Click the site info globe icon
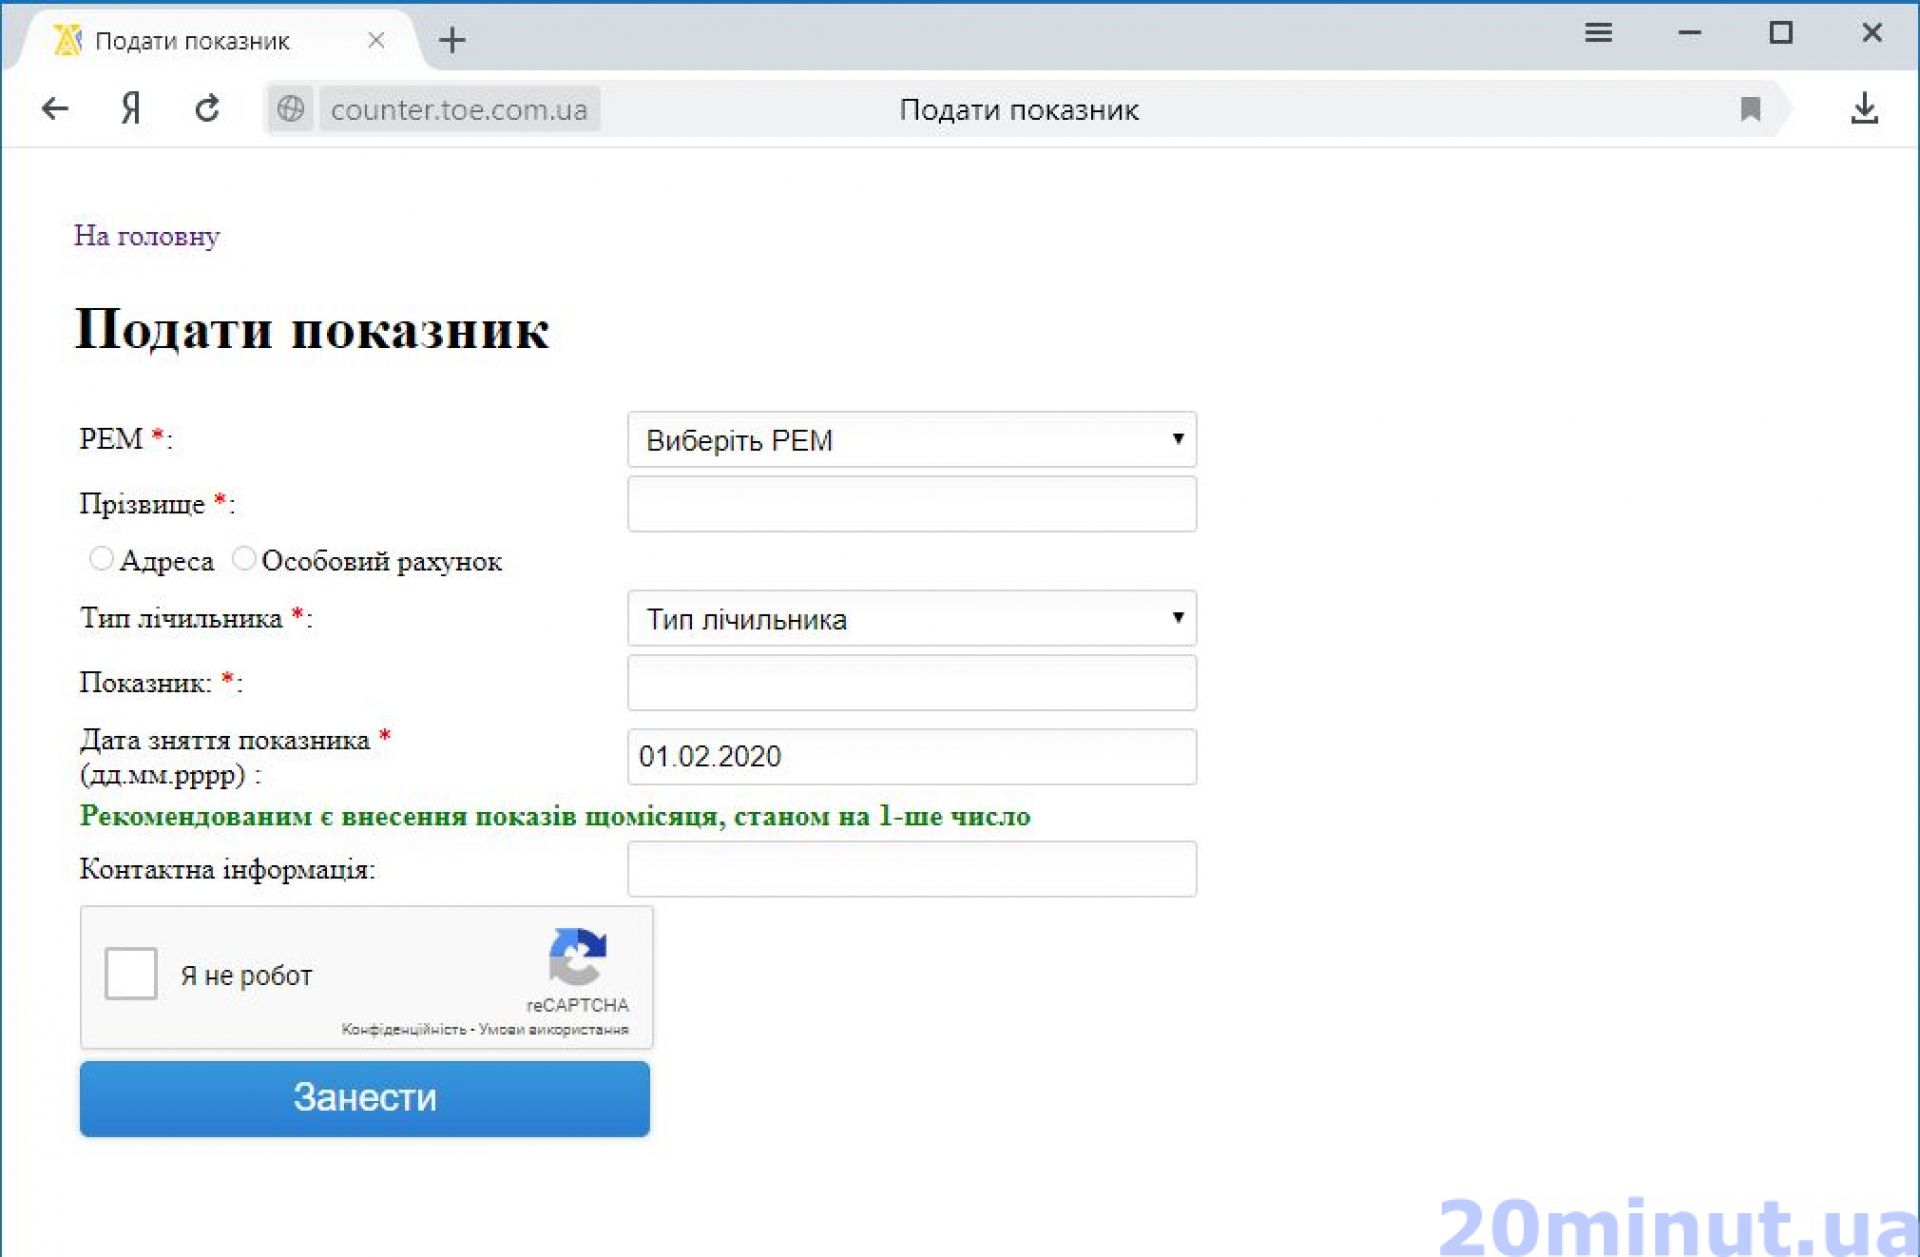This screenshot has height=1257, width=1920. tap(291, 108)
